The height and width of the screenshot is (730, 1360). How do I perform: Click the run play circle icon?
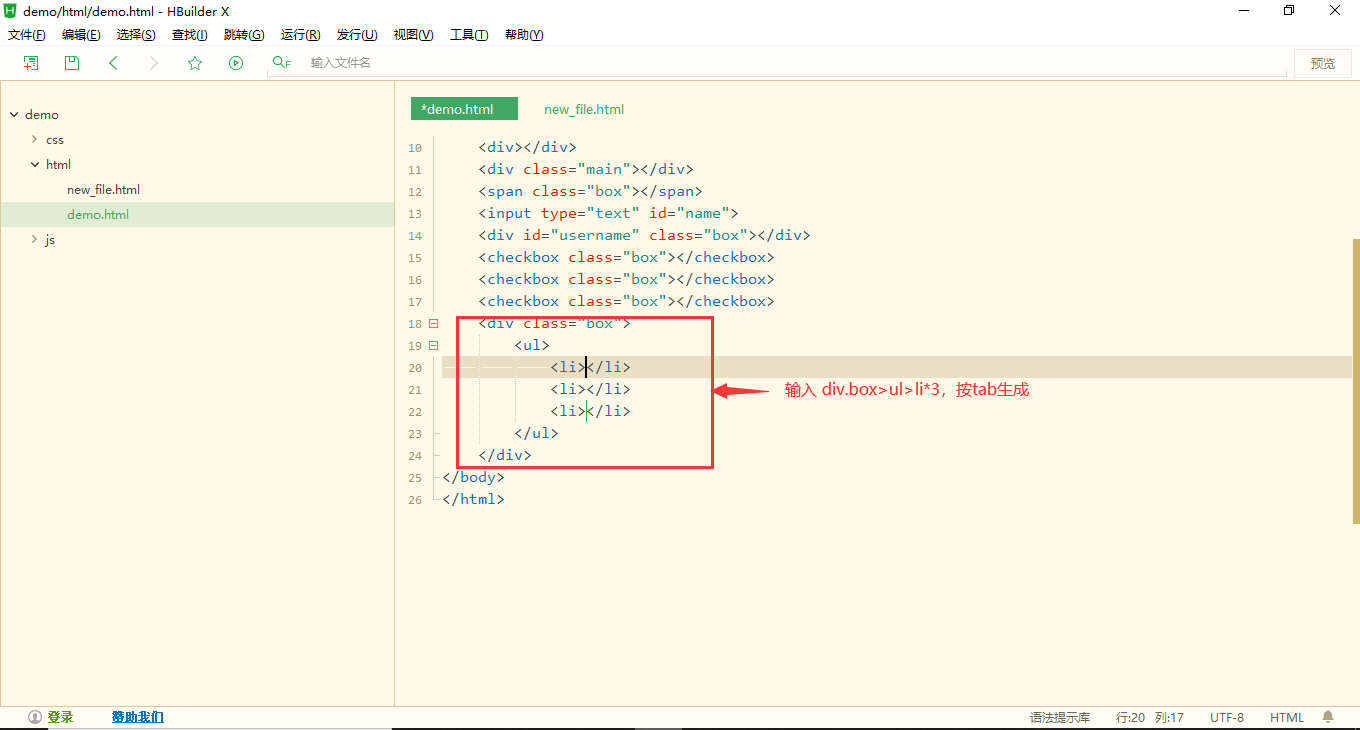(x=236, y=63)
